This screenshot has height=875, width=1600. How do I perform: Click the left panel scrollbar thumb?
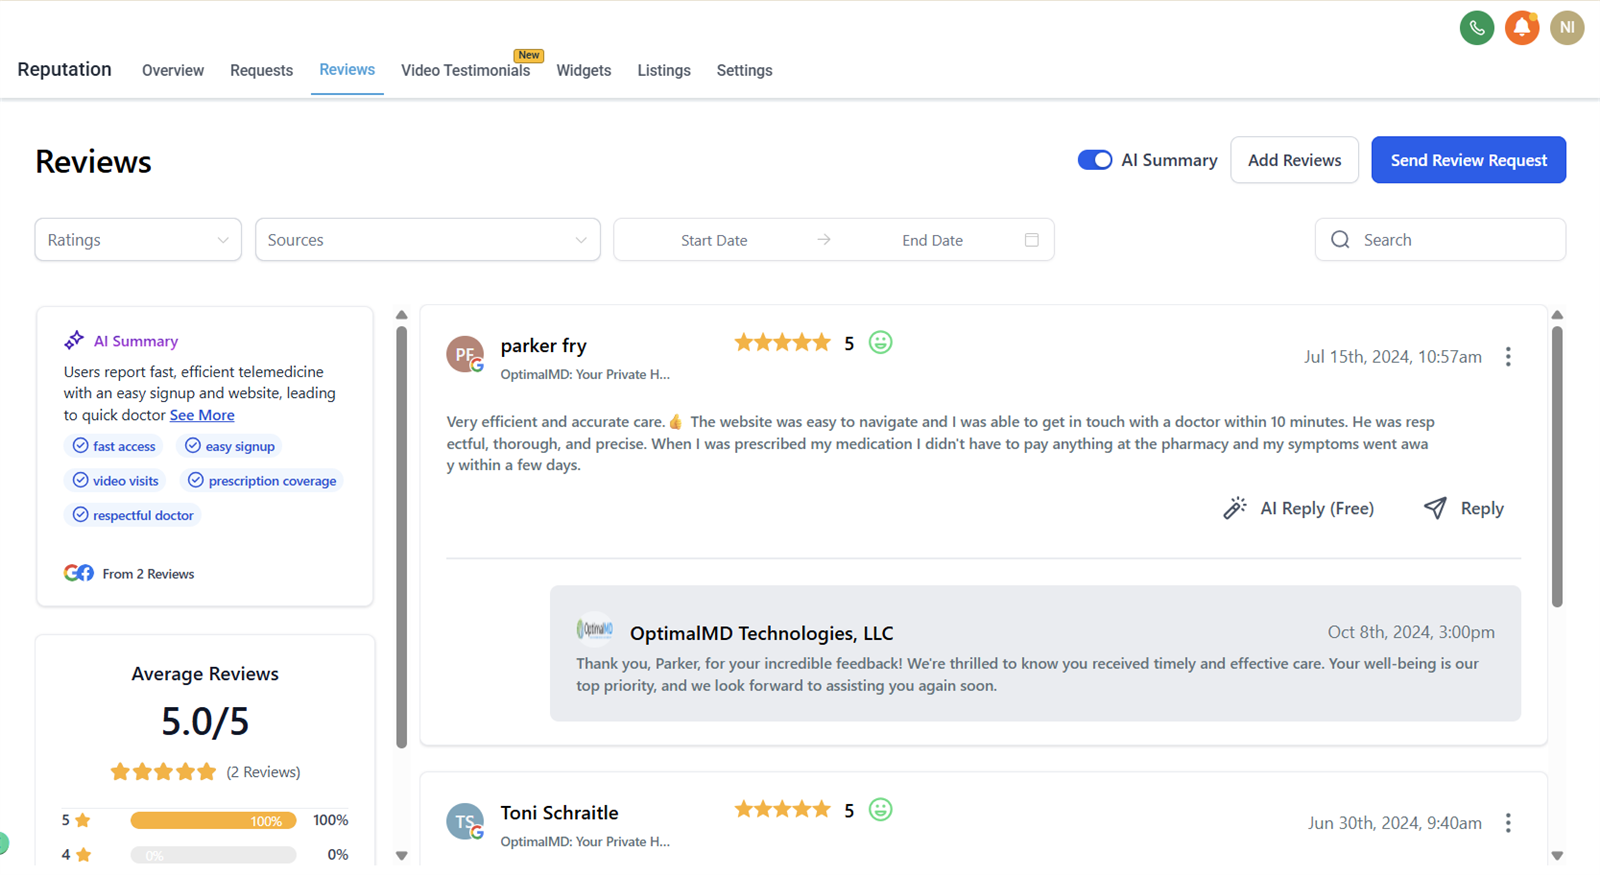[402, 537]
